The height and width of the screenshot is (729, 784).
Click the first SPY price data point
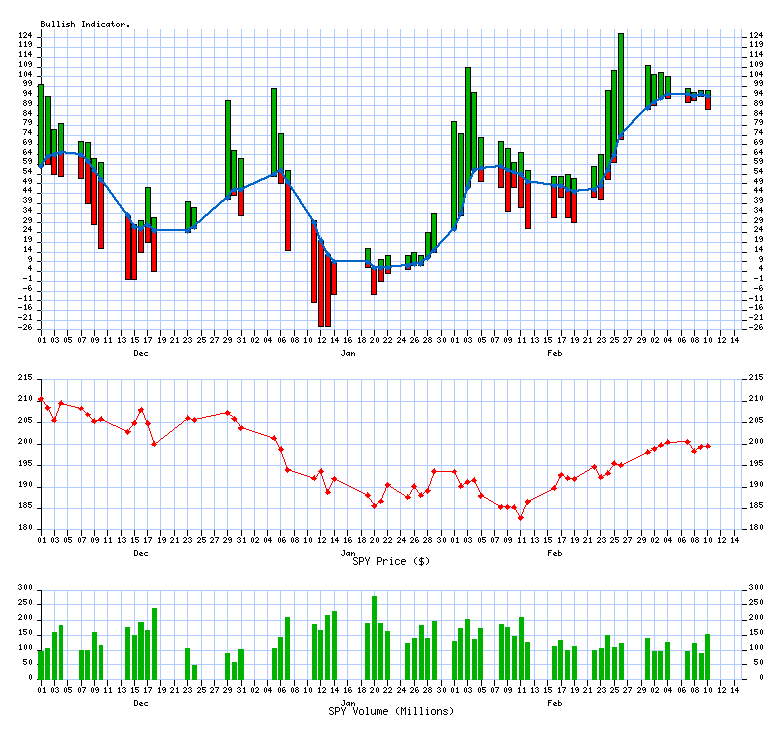pyautogui.click(x=41, y=398)
